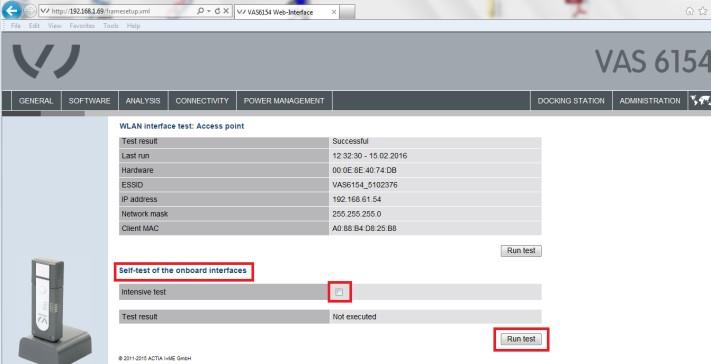The image size is (711, 364).
Task: Run the WLAN access point test
Action: [521, 251]
